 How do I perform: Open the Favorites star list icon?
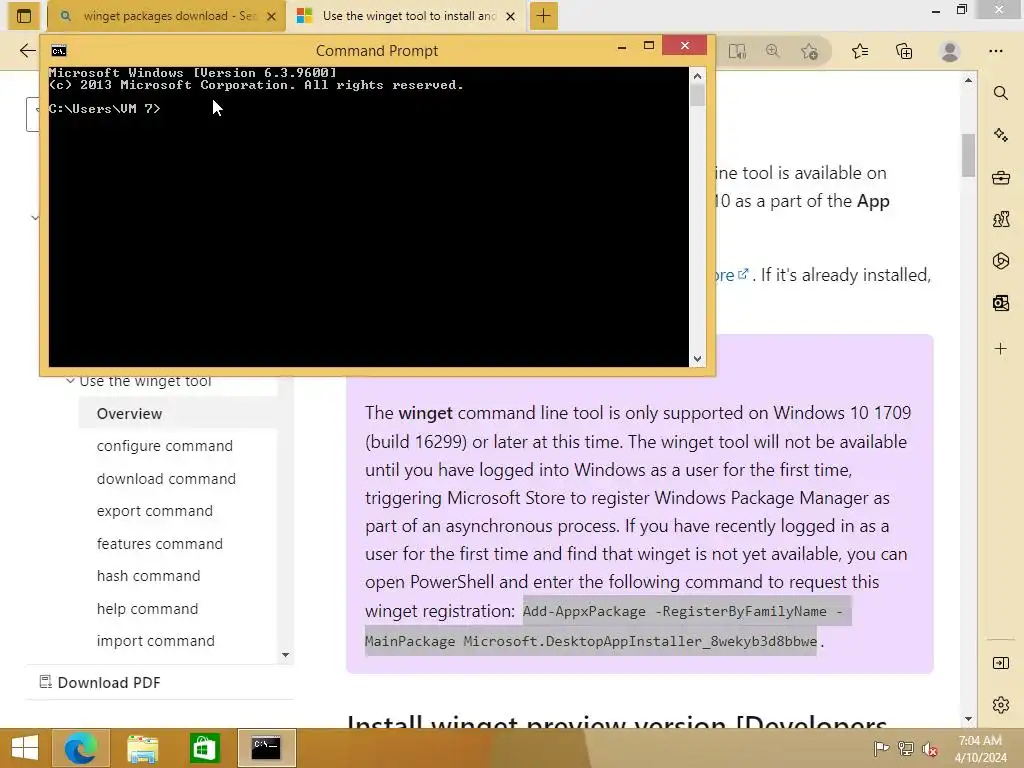pyautogui.click(x=859, y=51)
